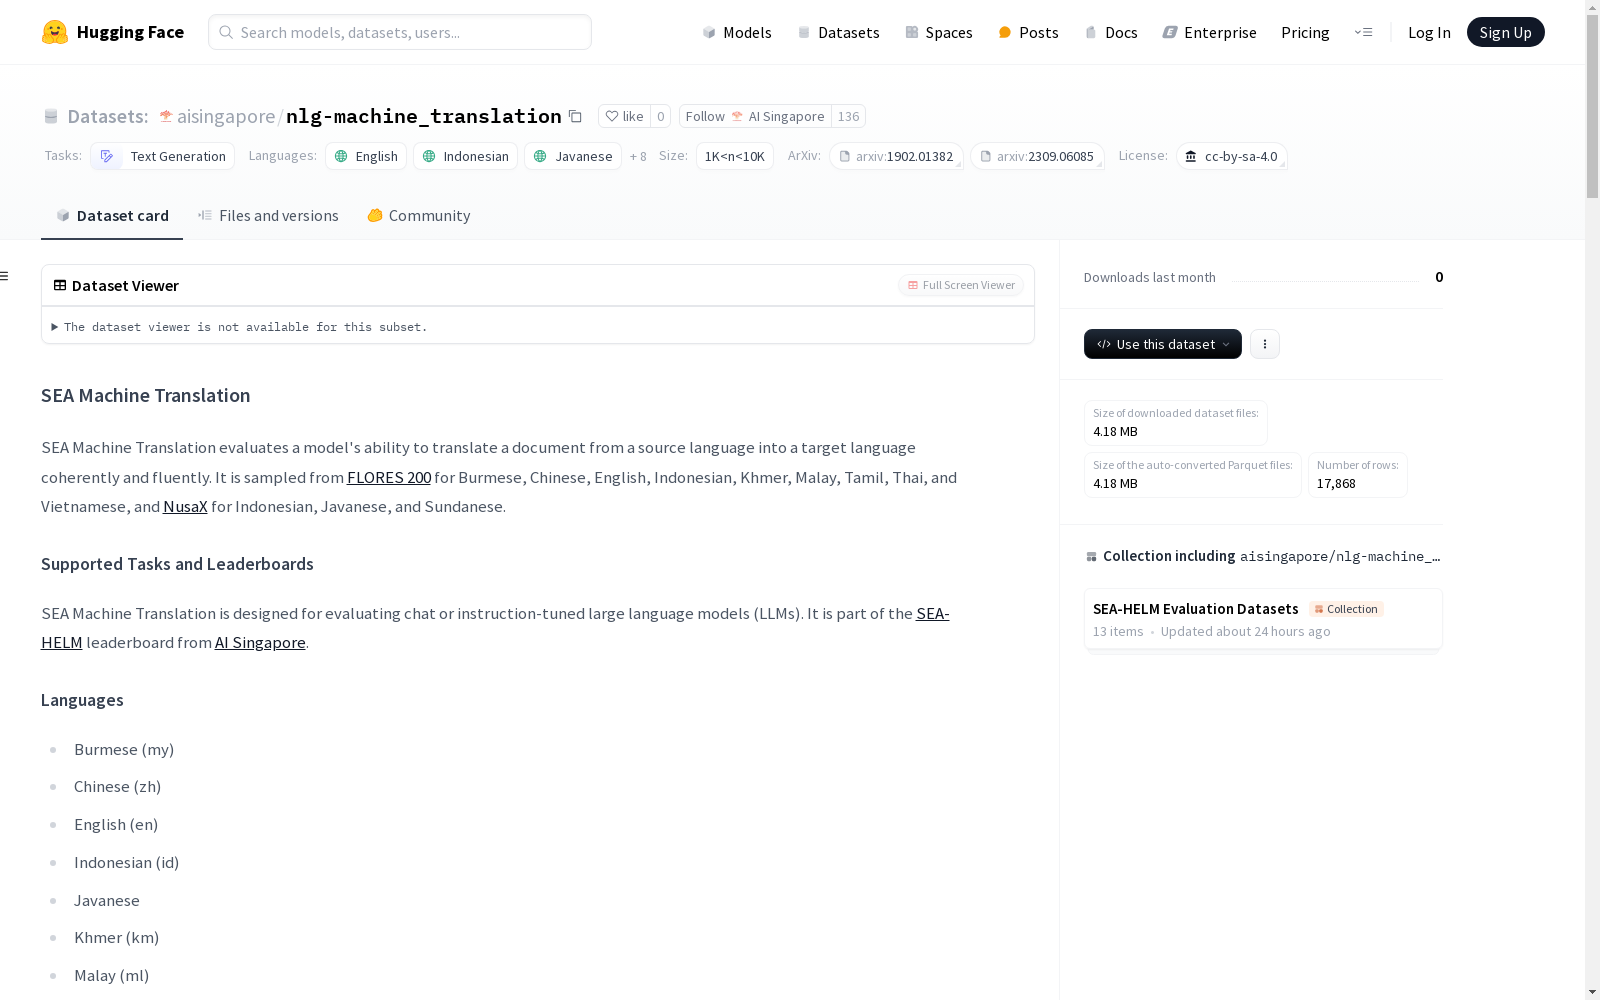Click the magnifier icon in the search box

[226, 32]
